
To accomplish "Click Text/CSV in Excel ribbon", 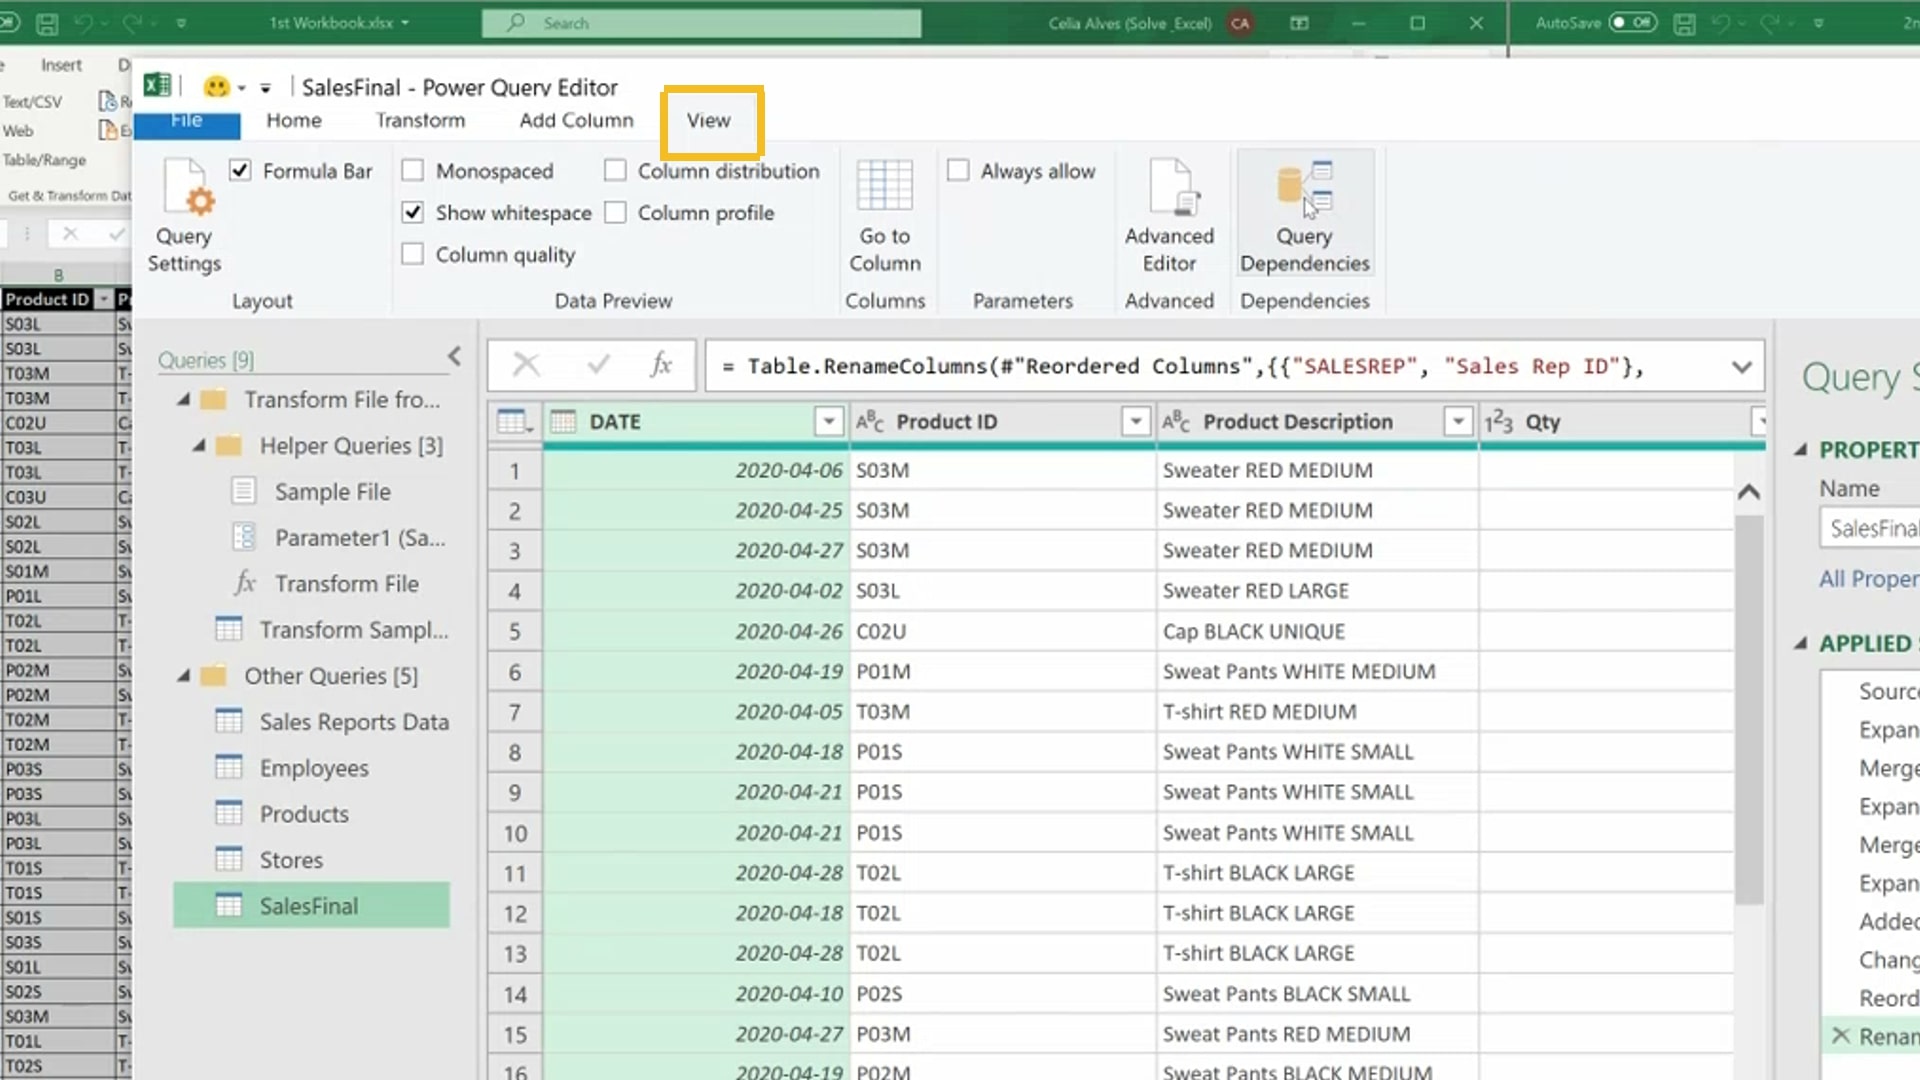I will pos(32,102).
